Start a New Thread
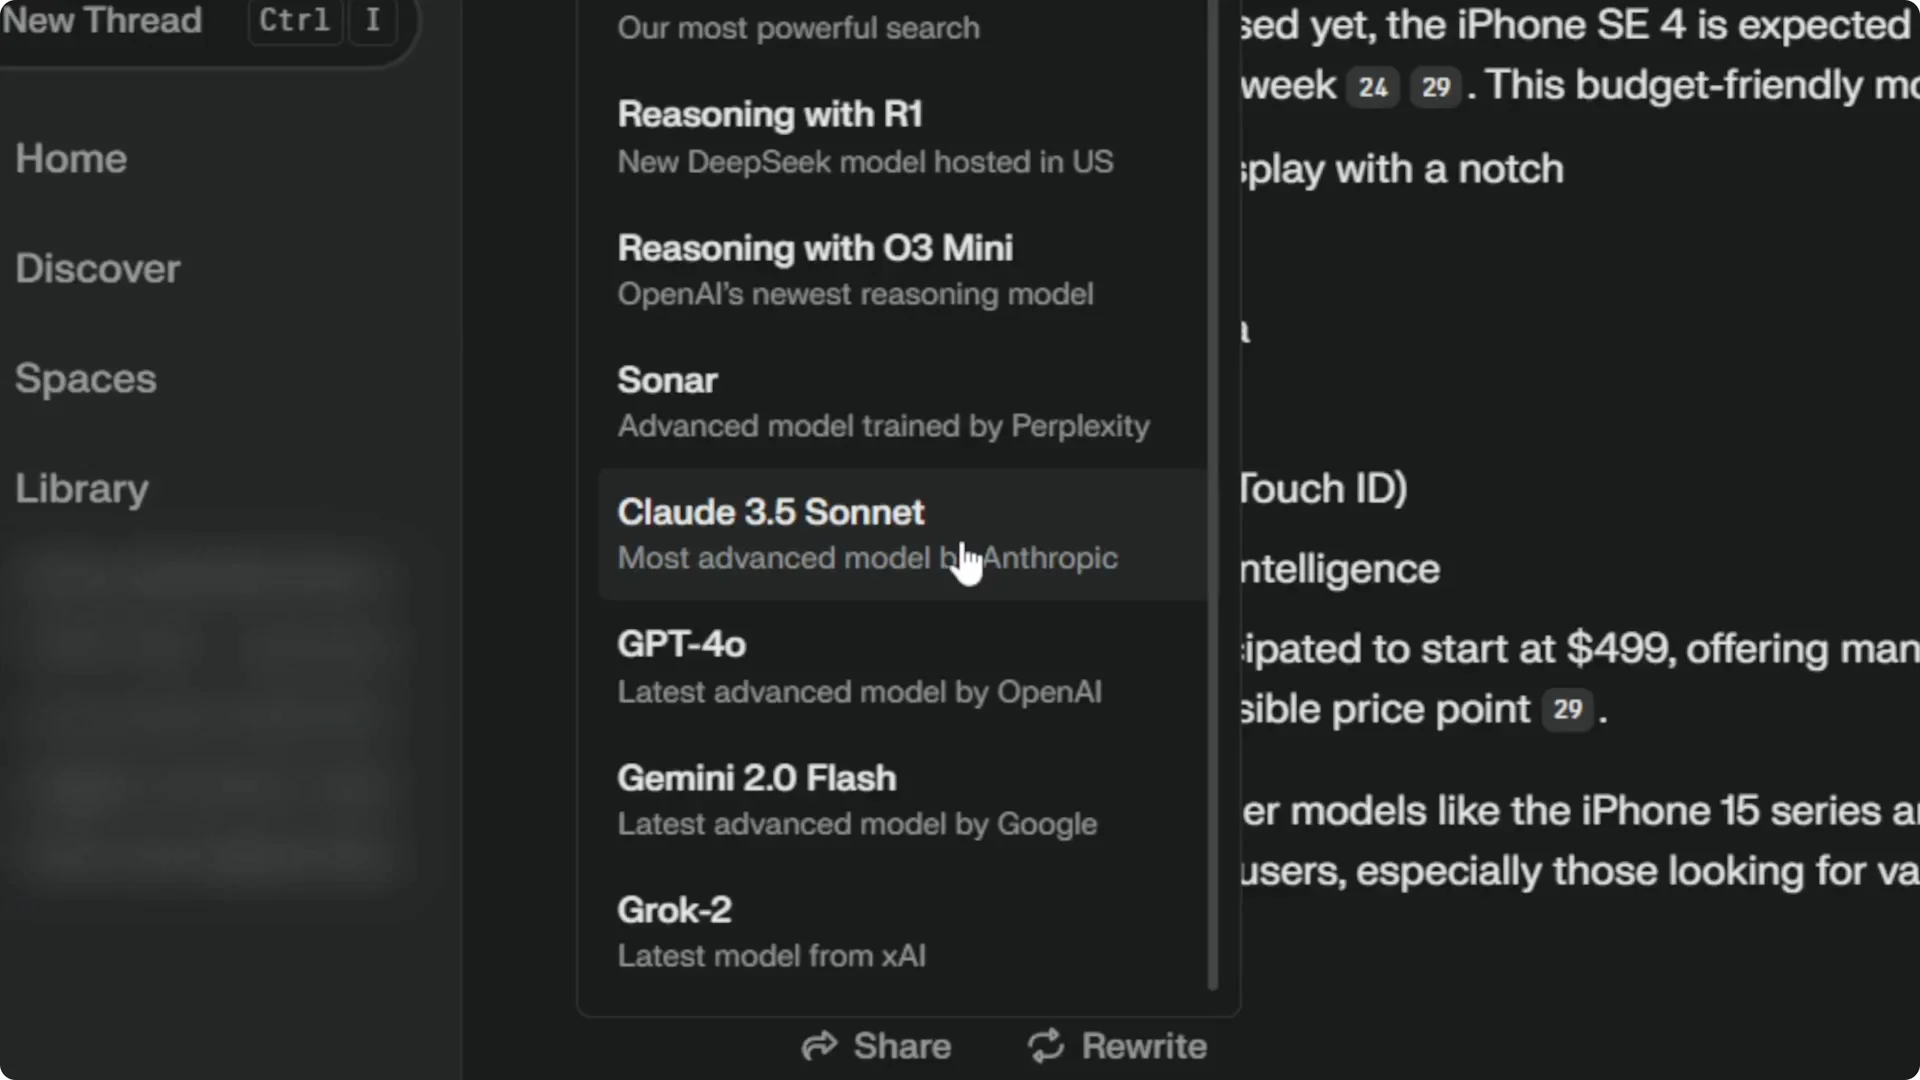This screenshot has height=1080, width=1920. (103, 21)
